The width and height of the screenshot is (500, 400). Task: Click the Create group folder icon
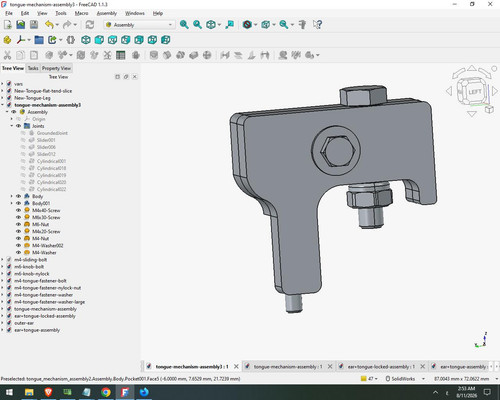[39, 40]
